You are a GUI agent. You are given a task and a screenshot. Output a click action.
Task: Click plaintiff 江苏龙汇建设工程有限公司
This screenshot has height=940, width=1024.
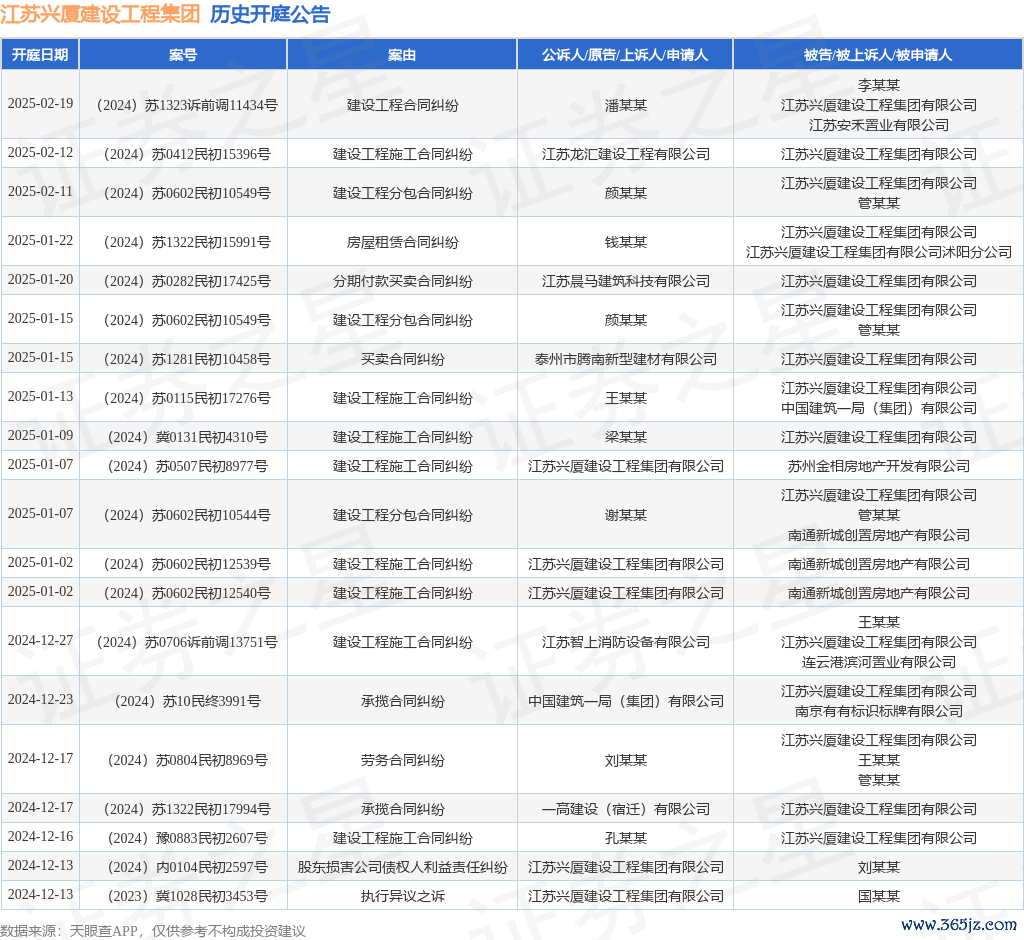pos(626,154)
